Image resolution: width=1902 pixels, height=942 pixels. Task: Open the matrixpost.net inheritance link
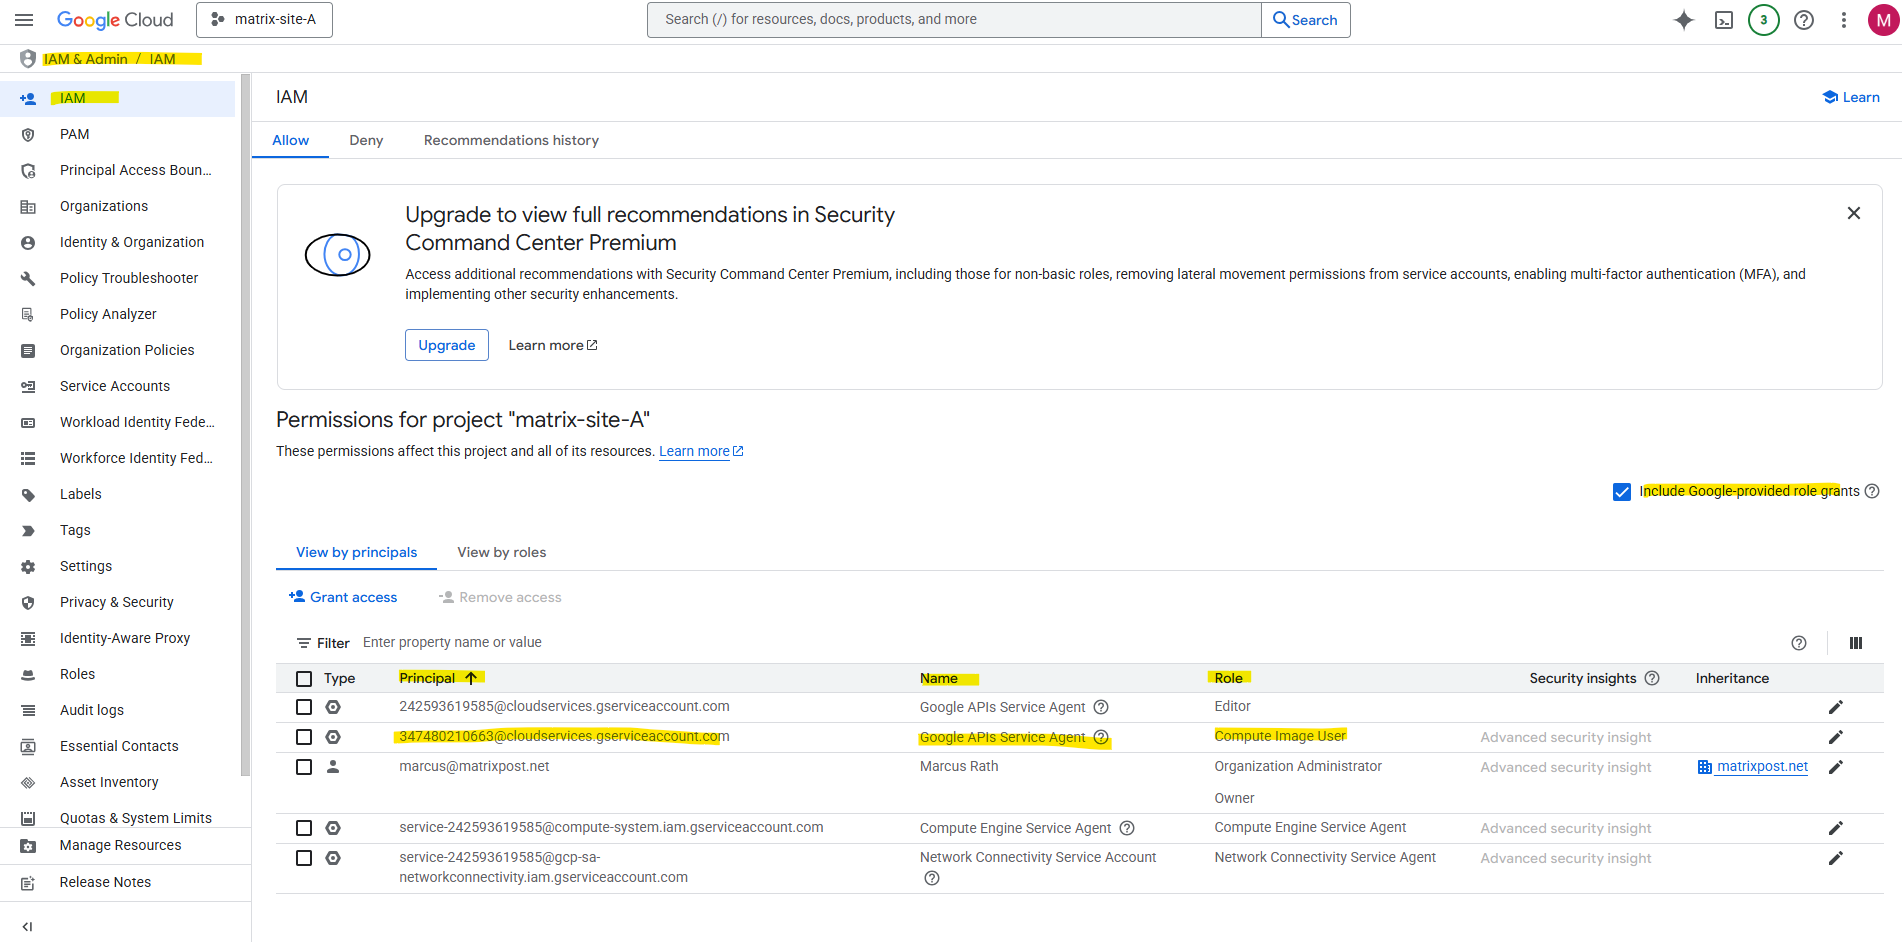coord(1761,767)
